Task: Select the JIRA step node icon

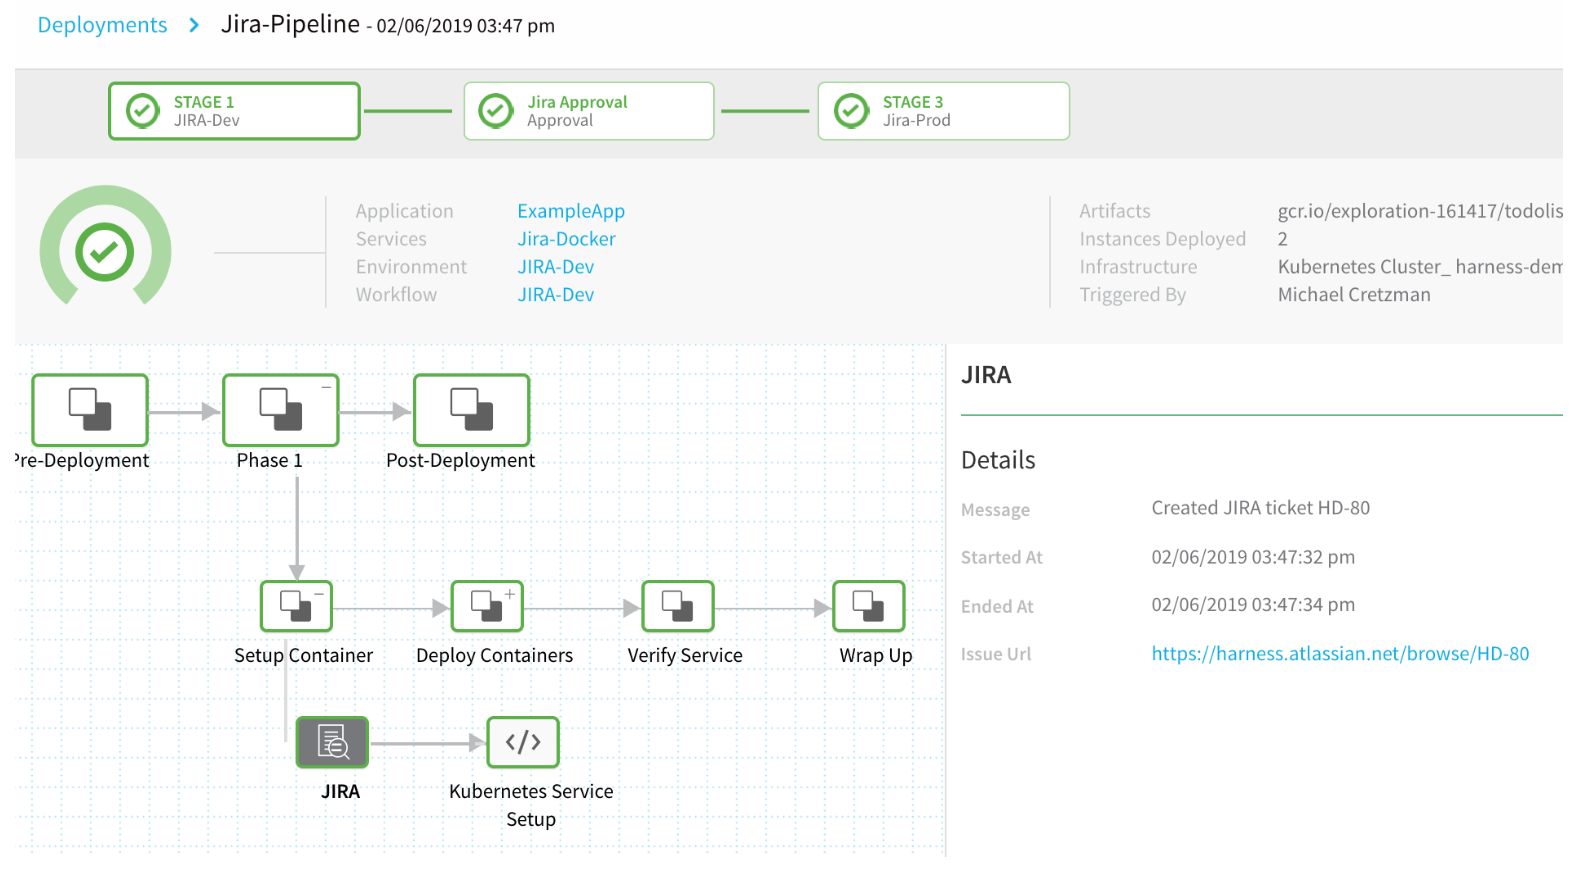Action: pos(332,742)
